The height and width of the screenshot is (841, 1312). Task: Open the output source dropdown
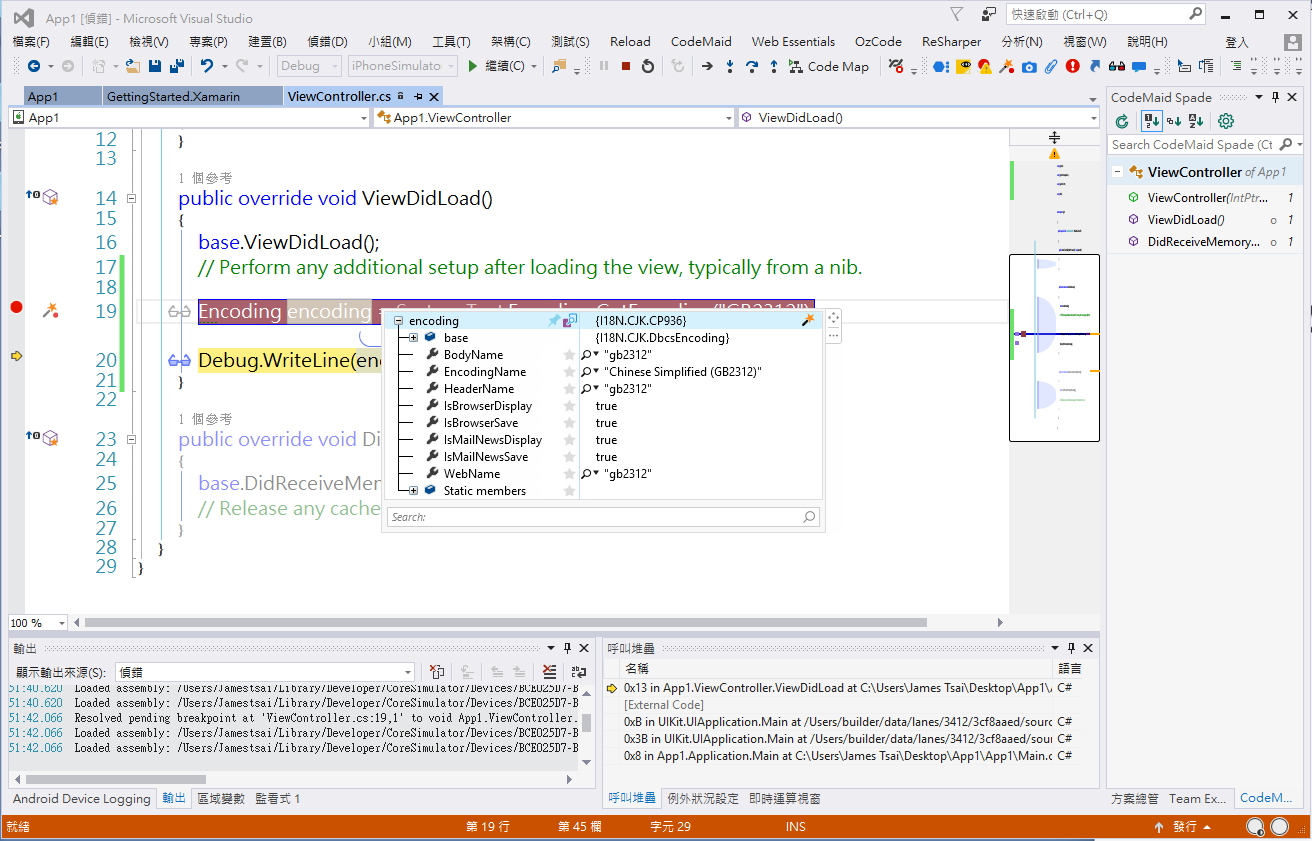(265, 672)
